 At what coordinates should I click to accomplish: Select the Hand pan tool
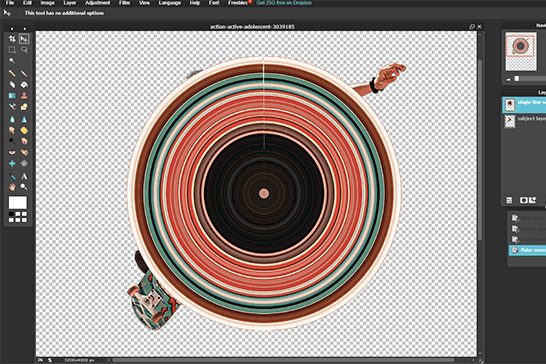point(12,187)
